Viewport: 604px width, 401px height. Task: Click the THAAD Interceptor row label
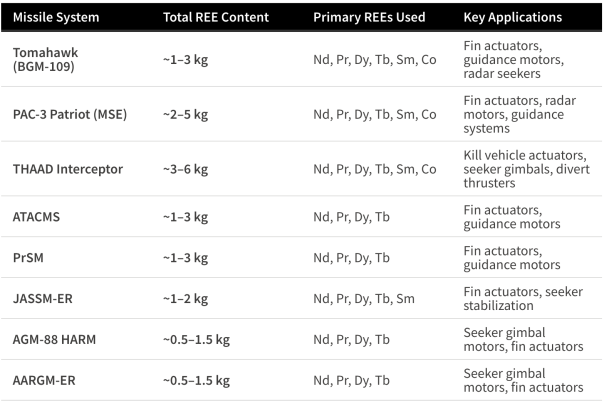coord(68,169)
